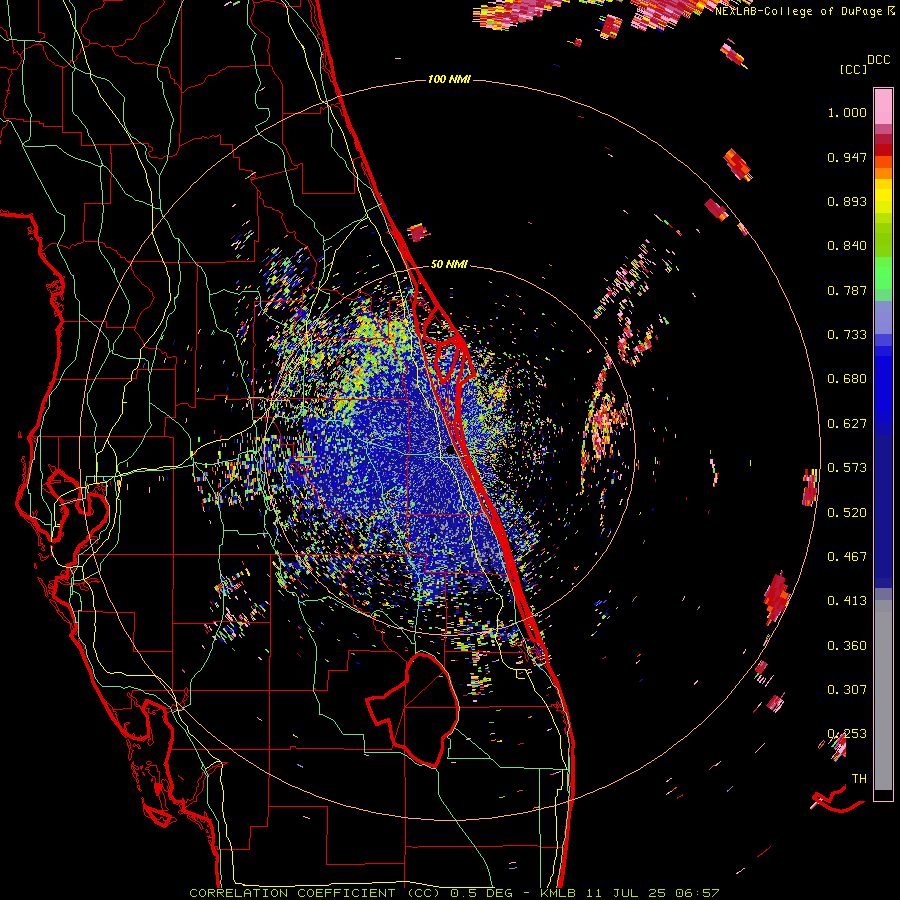Click the 0.360 value on the color scale

(x=847, y=646)
